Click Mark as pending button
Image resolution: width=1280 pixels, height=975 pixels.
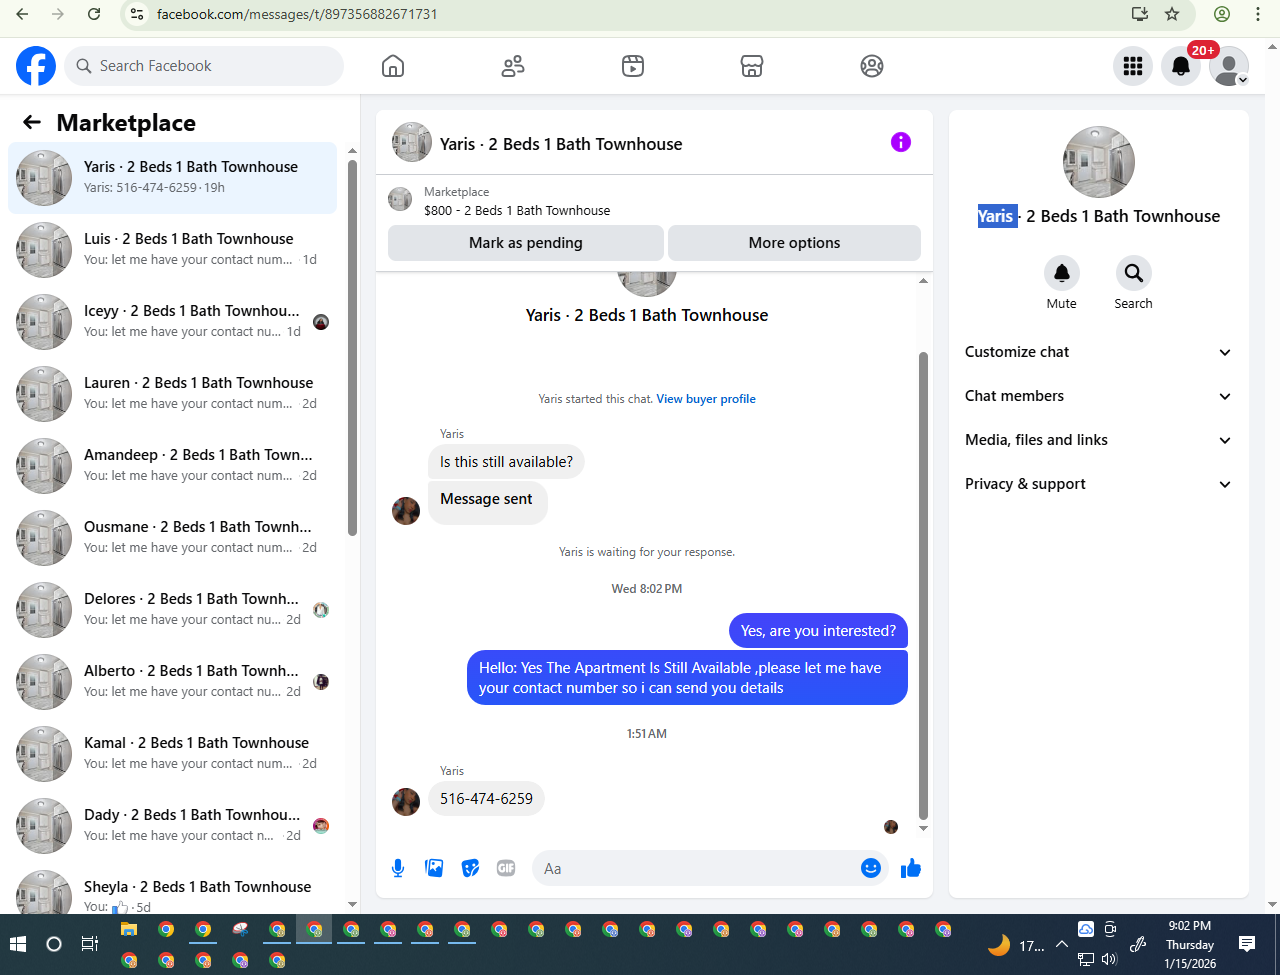tap(526, 243)
